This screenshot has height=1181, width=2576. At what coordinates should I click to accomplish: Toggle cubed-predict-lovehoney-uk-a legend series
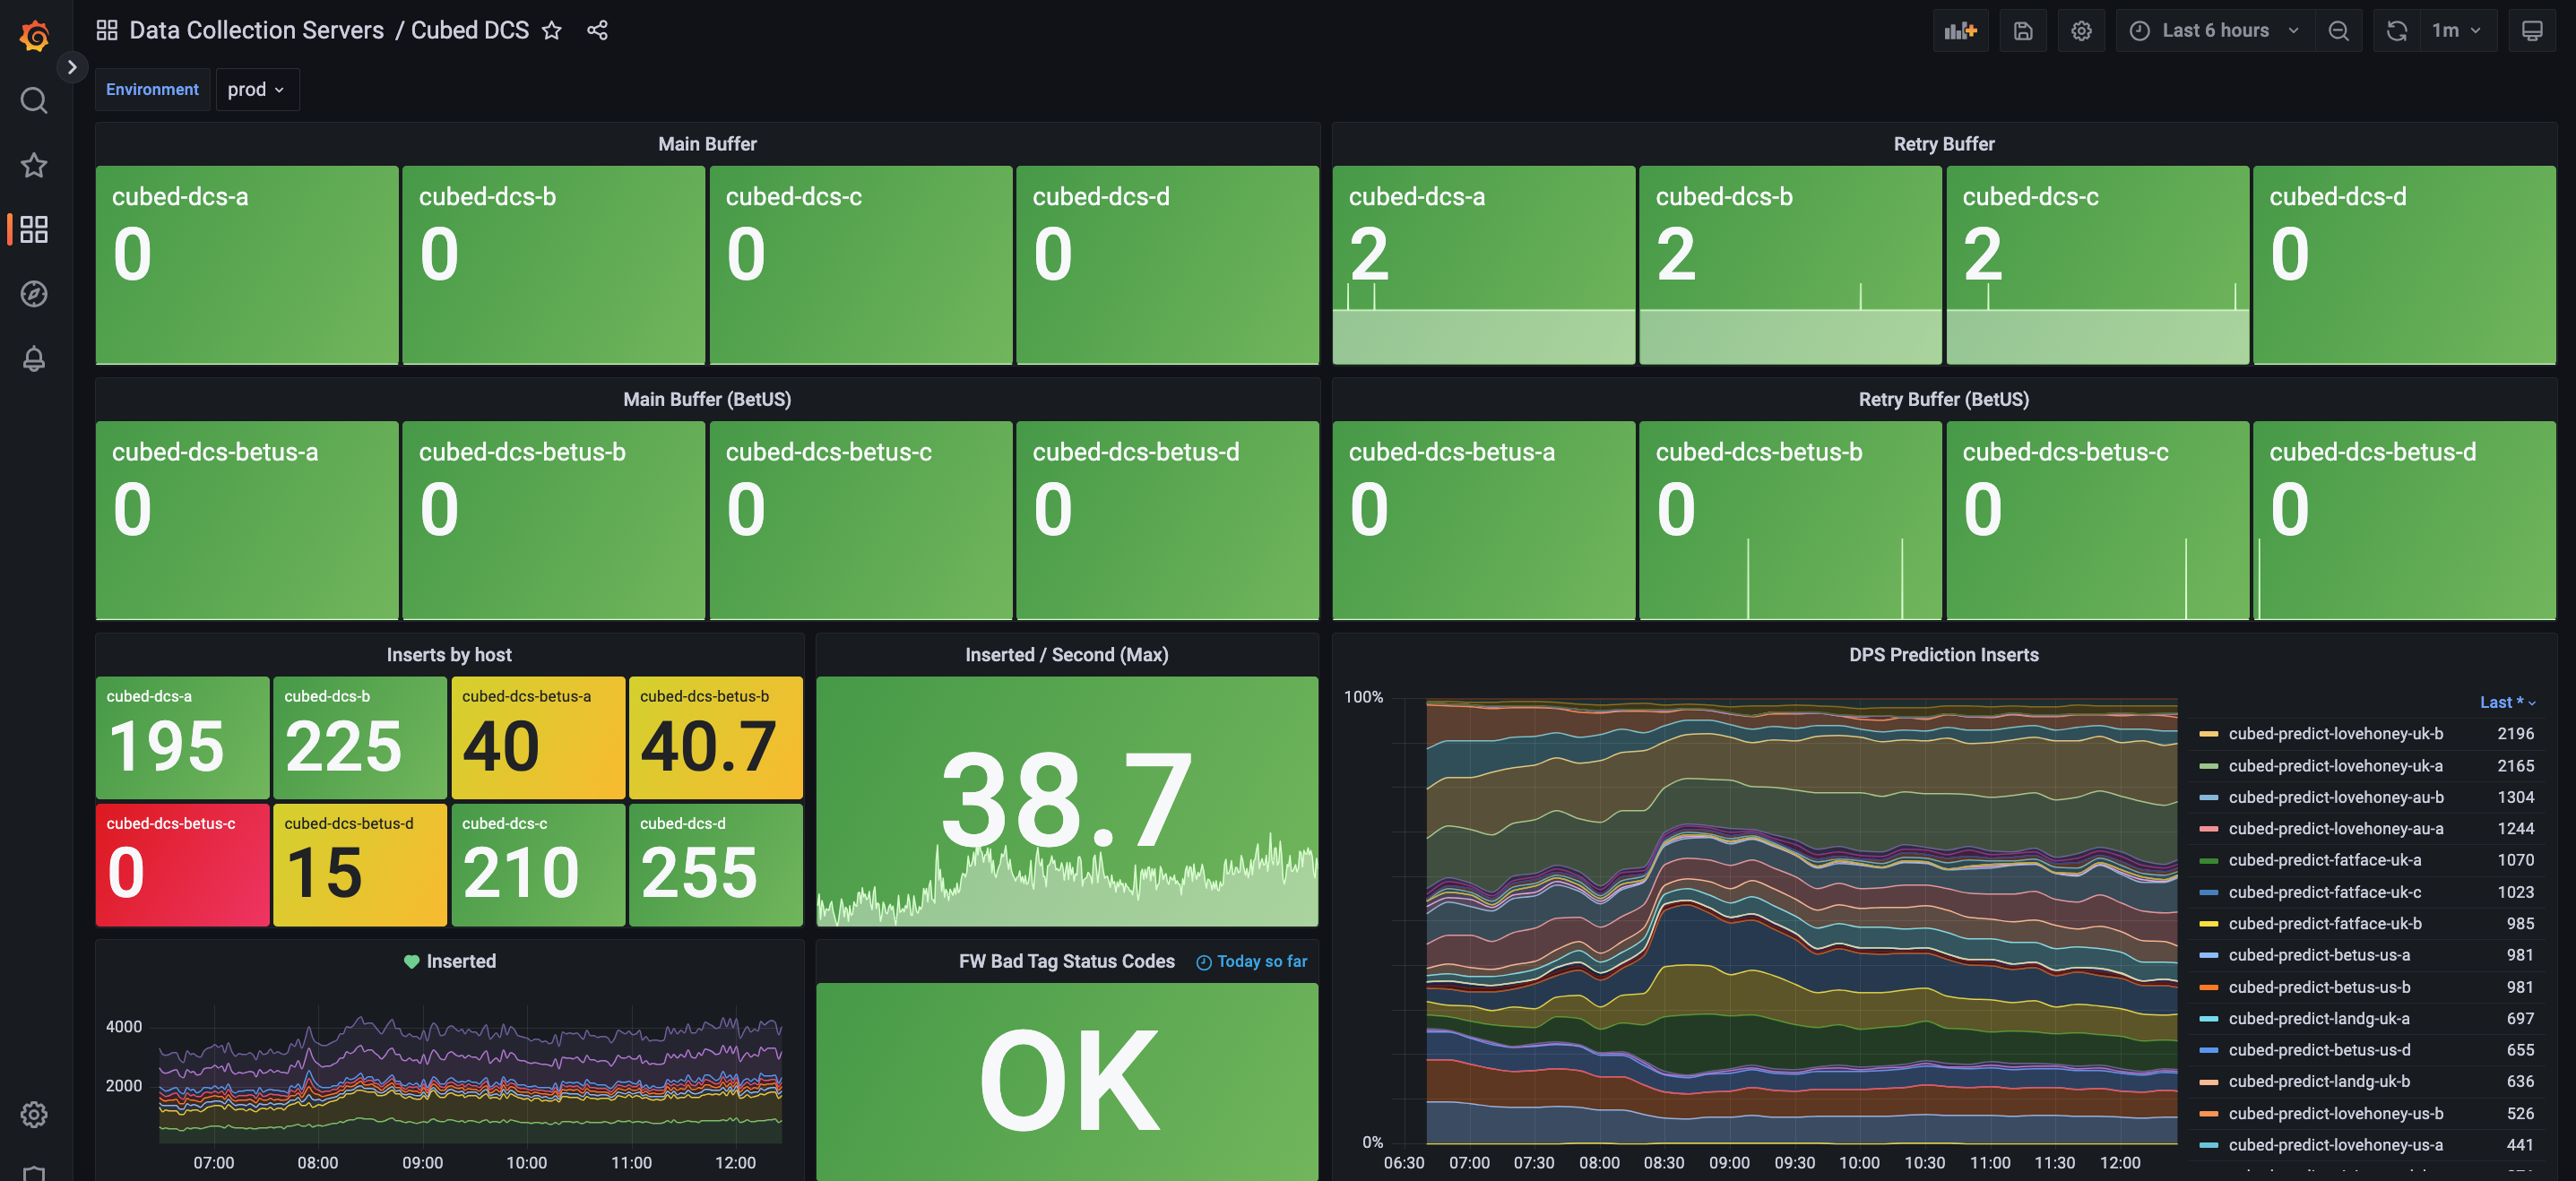tap(2335, 765)
